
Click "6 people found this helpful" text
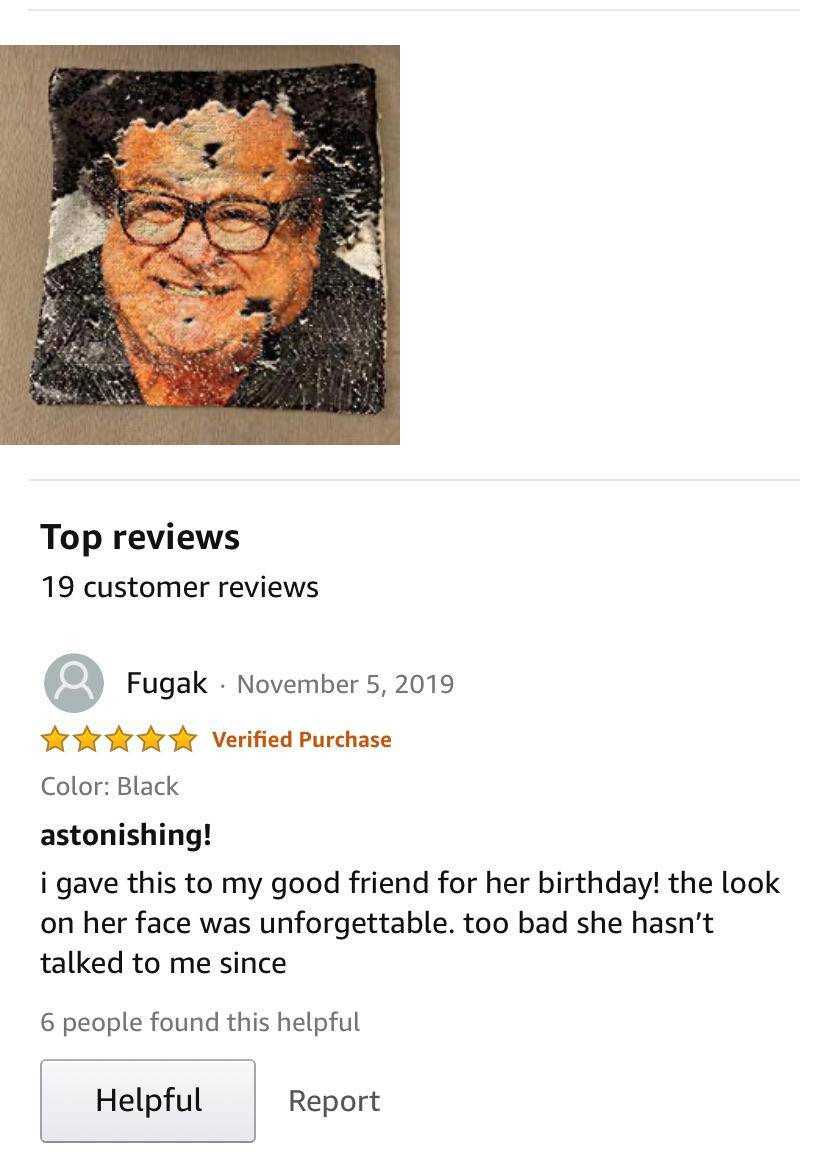click(x=200, y=1022)
